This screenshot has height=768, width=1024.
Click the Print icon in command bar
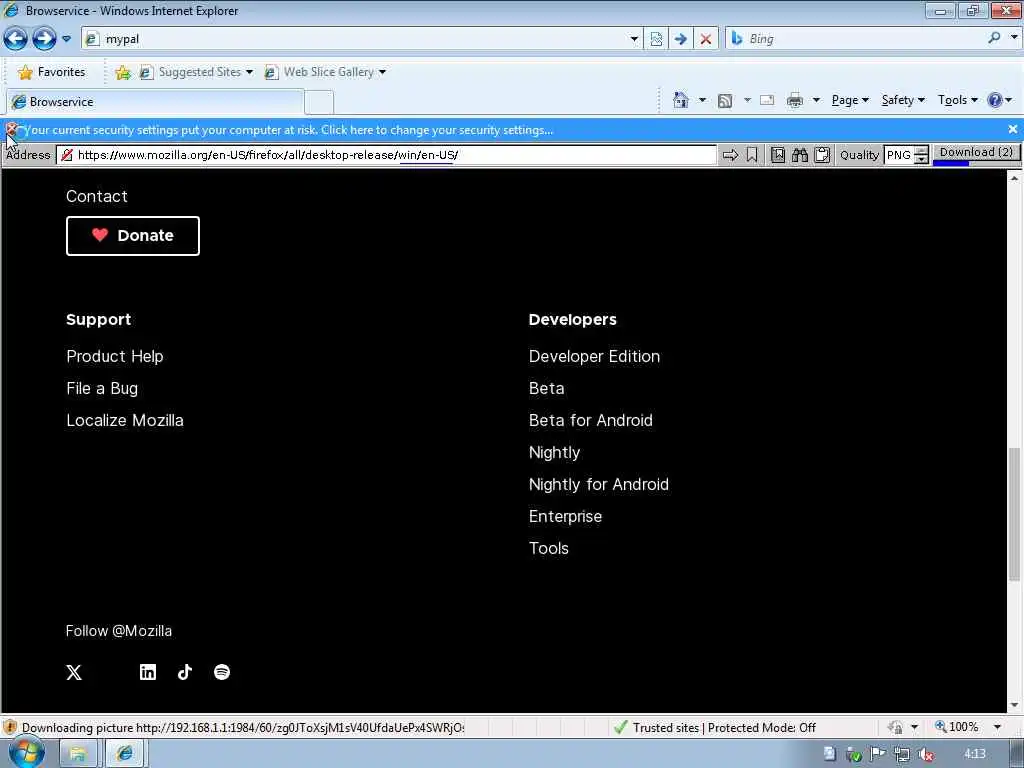795,100
